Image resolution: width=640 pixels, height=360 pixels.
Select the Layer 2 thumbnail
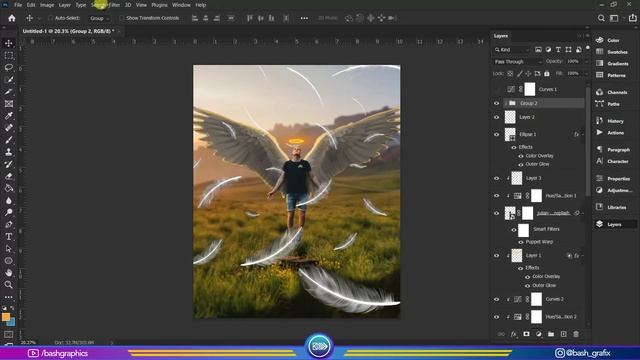tap(510, 117)
